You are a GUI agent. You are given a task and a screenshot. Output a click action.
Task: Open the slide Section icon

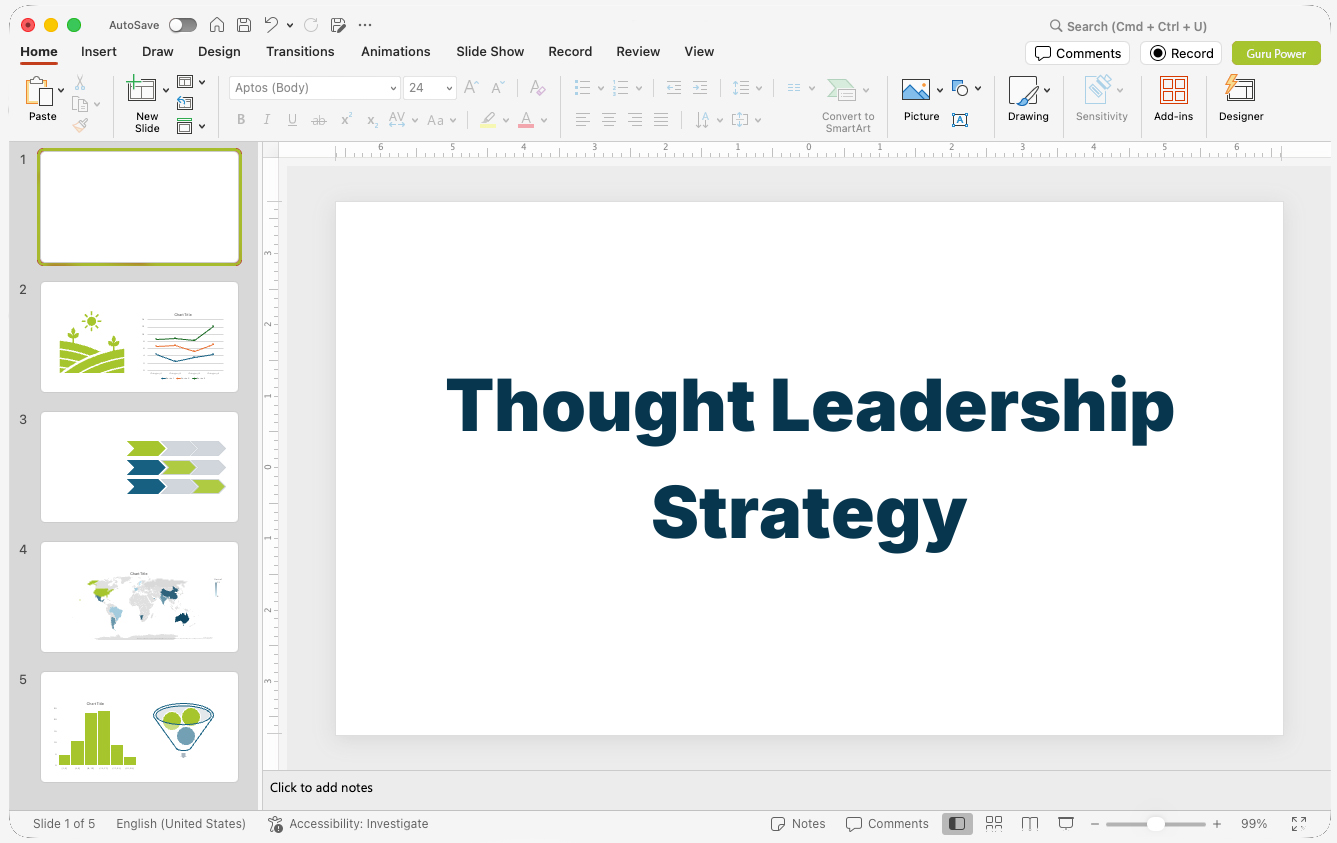(x=185, y=126)
